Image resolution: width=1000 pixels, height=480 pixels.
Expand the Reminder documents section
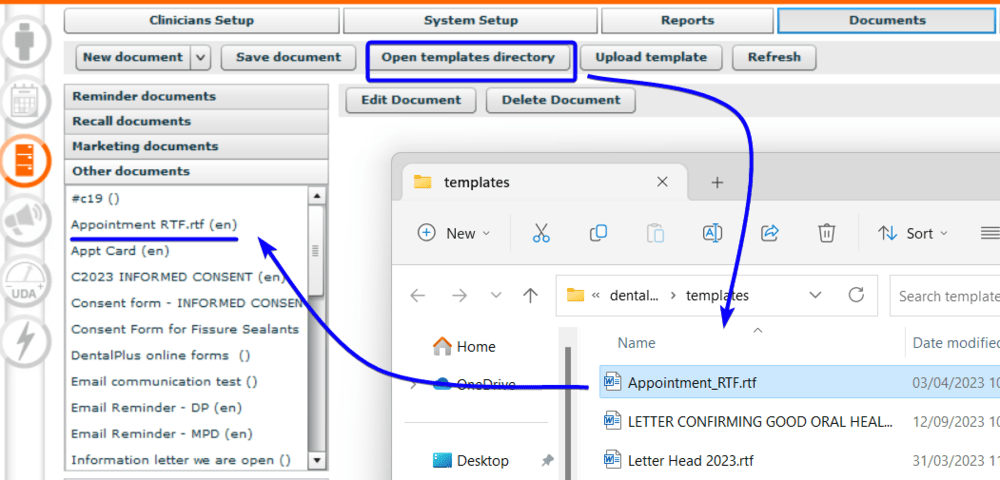196,97
